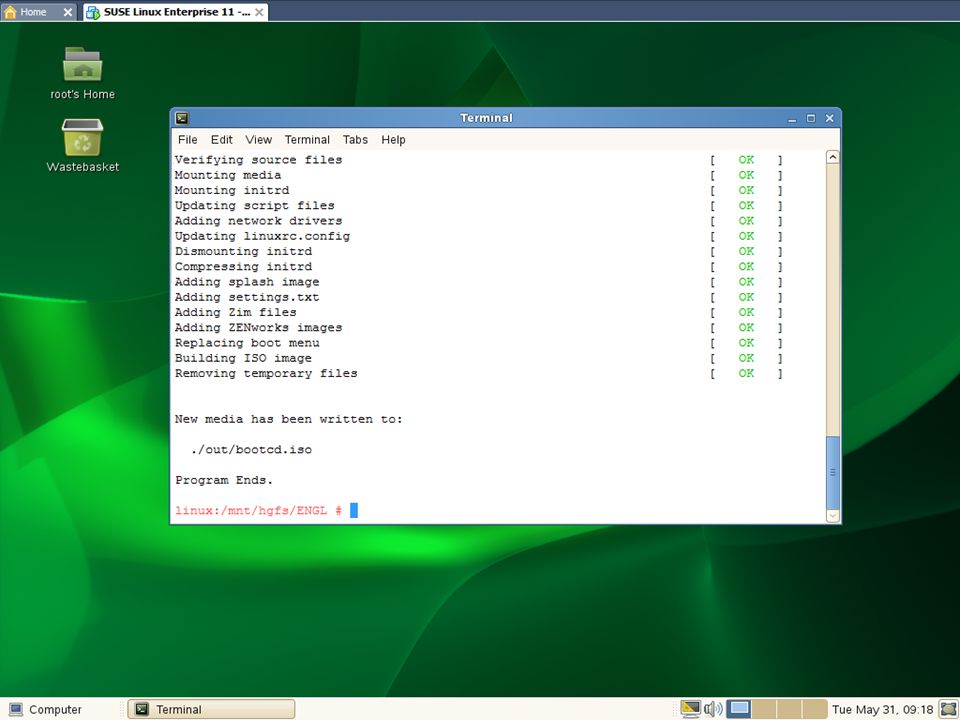Click the Terminal window title text

point(486,118)
